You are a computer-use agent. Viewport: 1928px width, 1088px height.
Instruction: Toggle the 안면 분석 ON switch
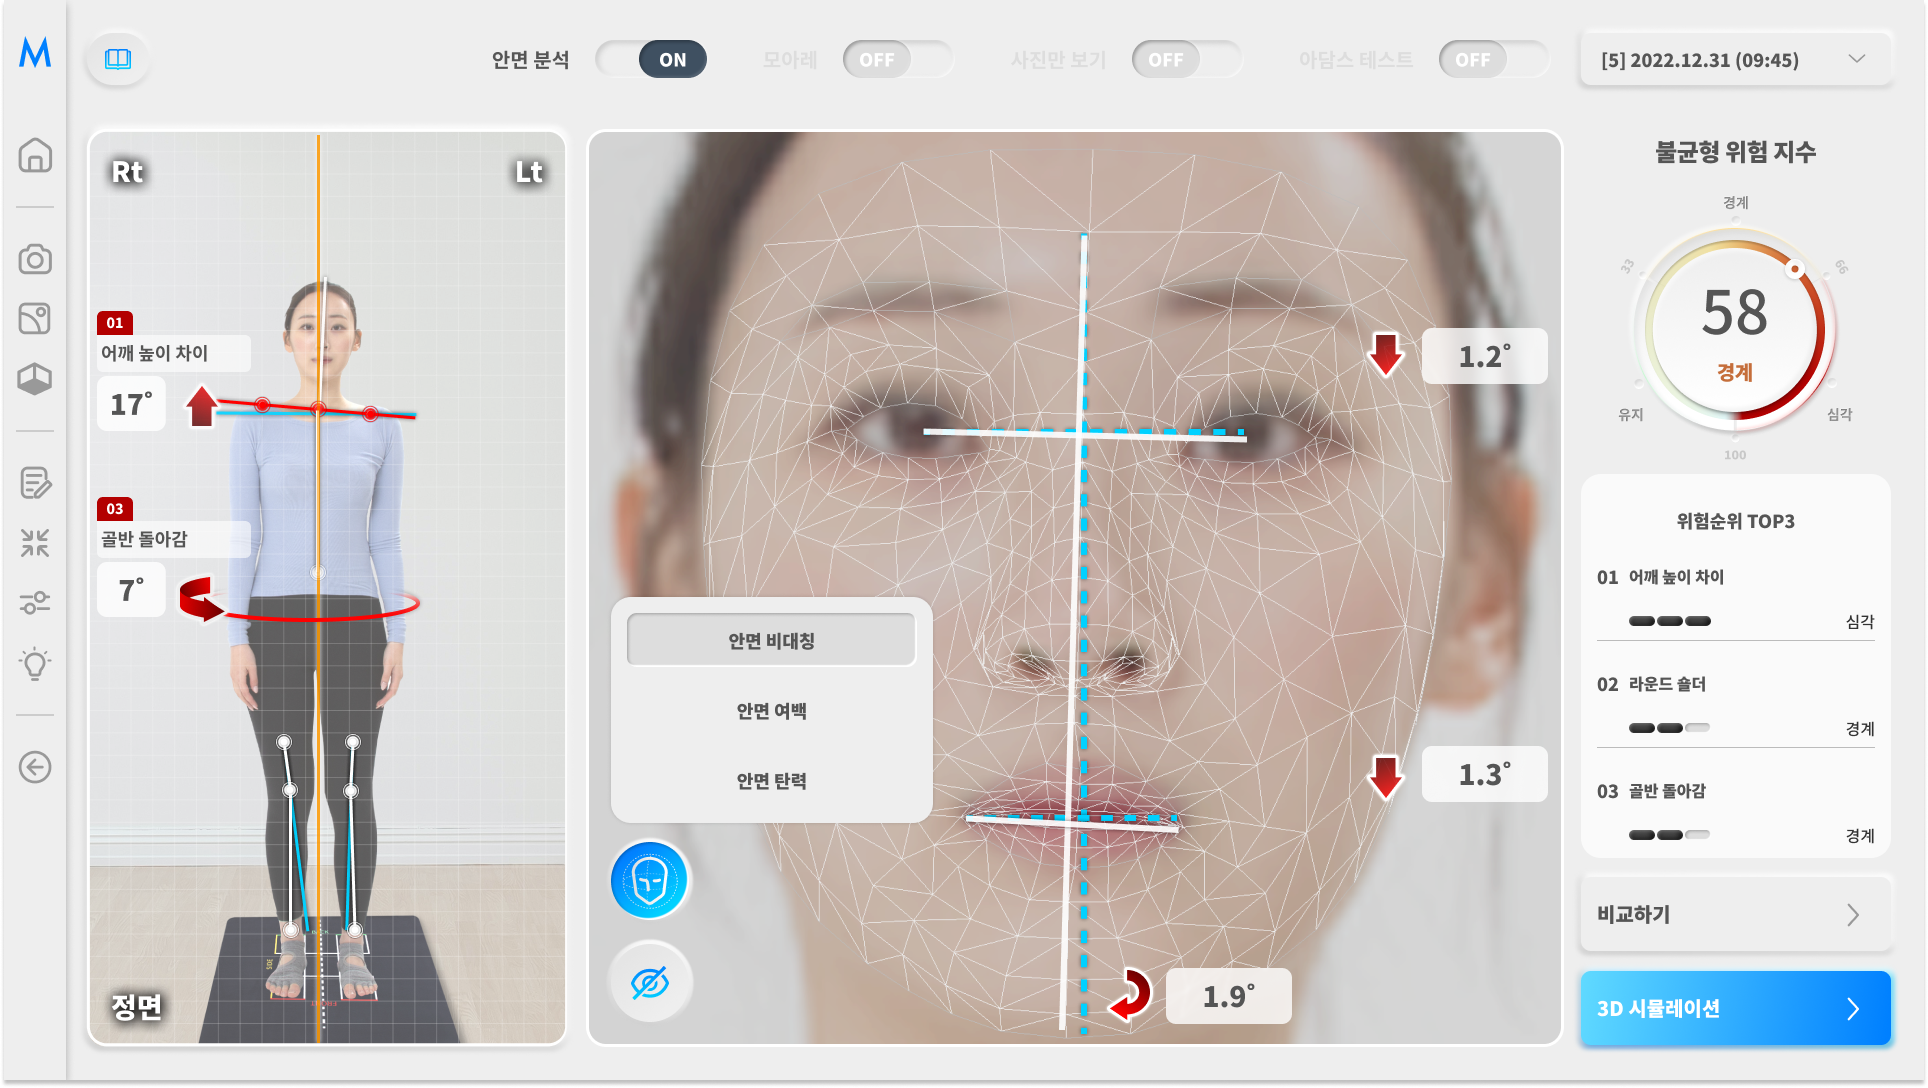point(651,60)
